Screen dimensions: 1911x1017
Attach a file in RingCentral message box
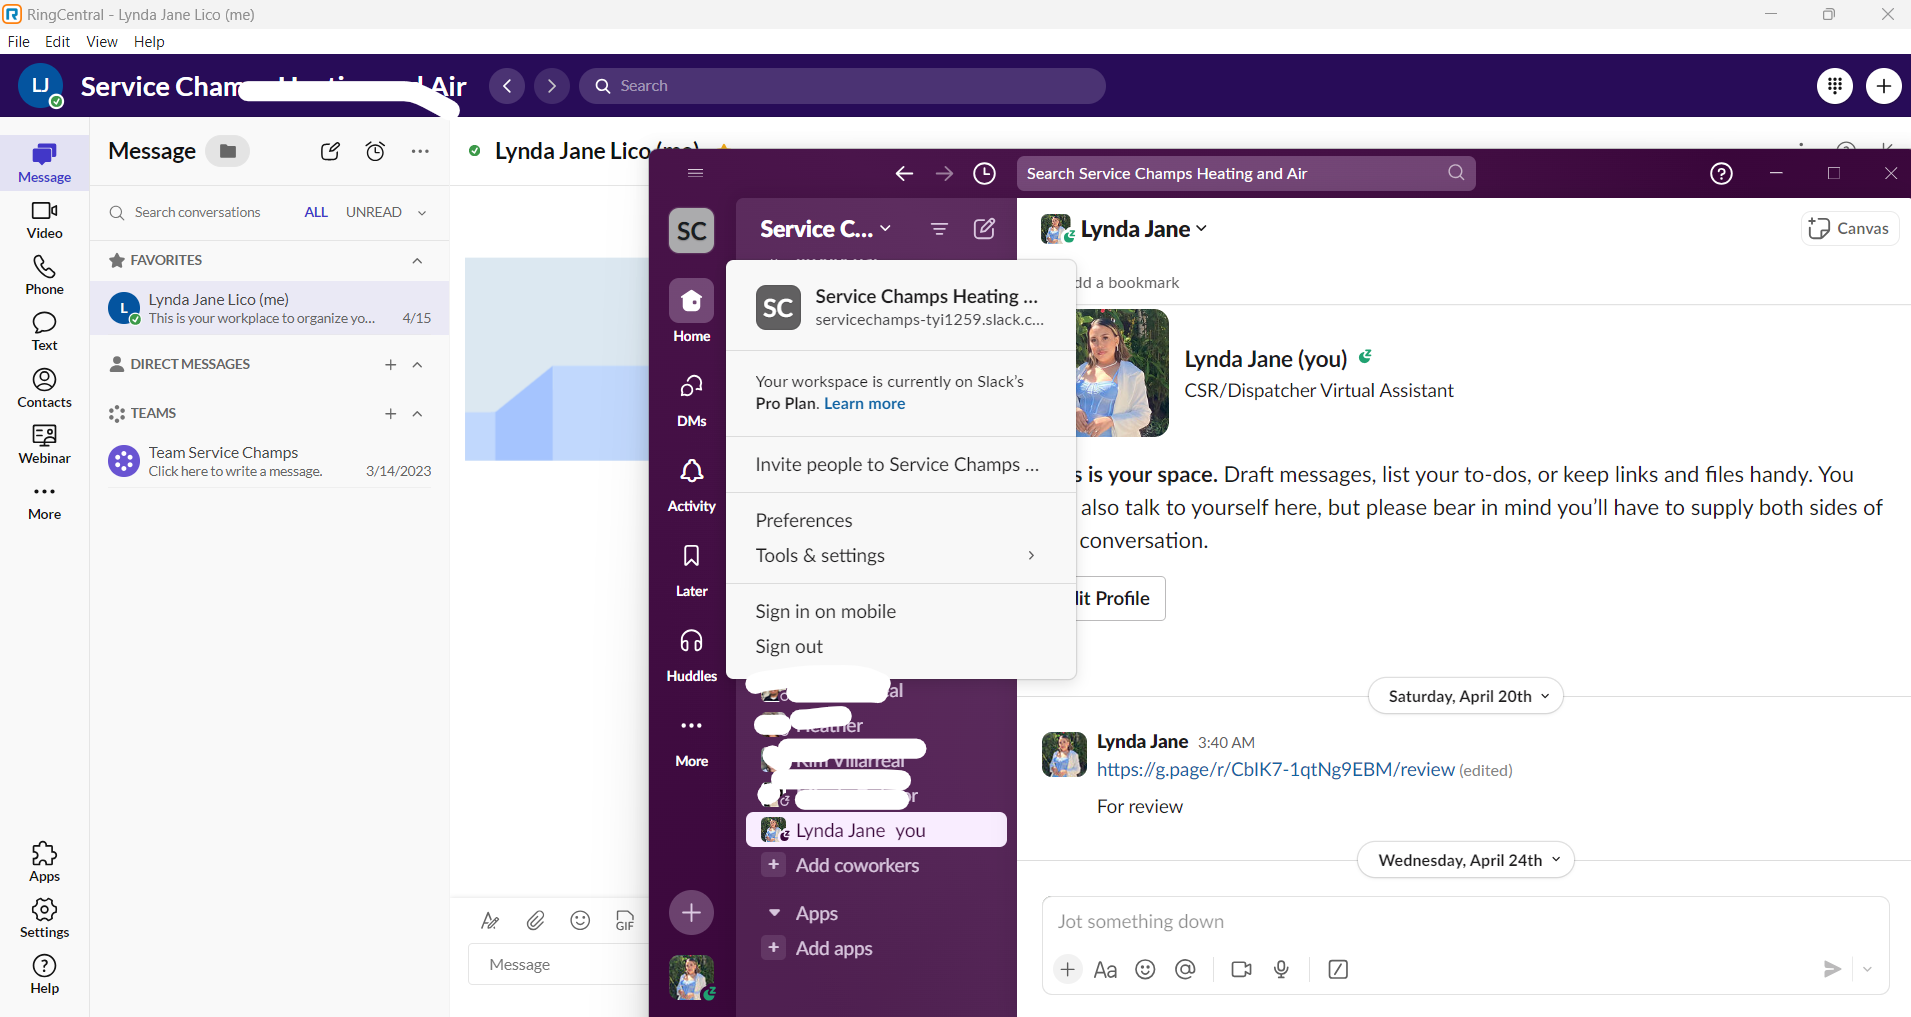[535, 920]
